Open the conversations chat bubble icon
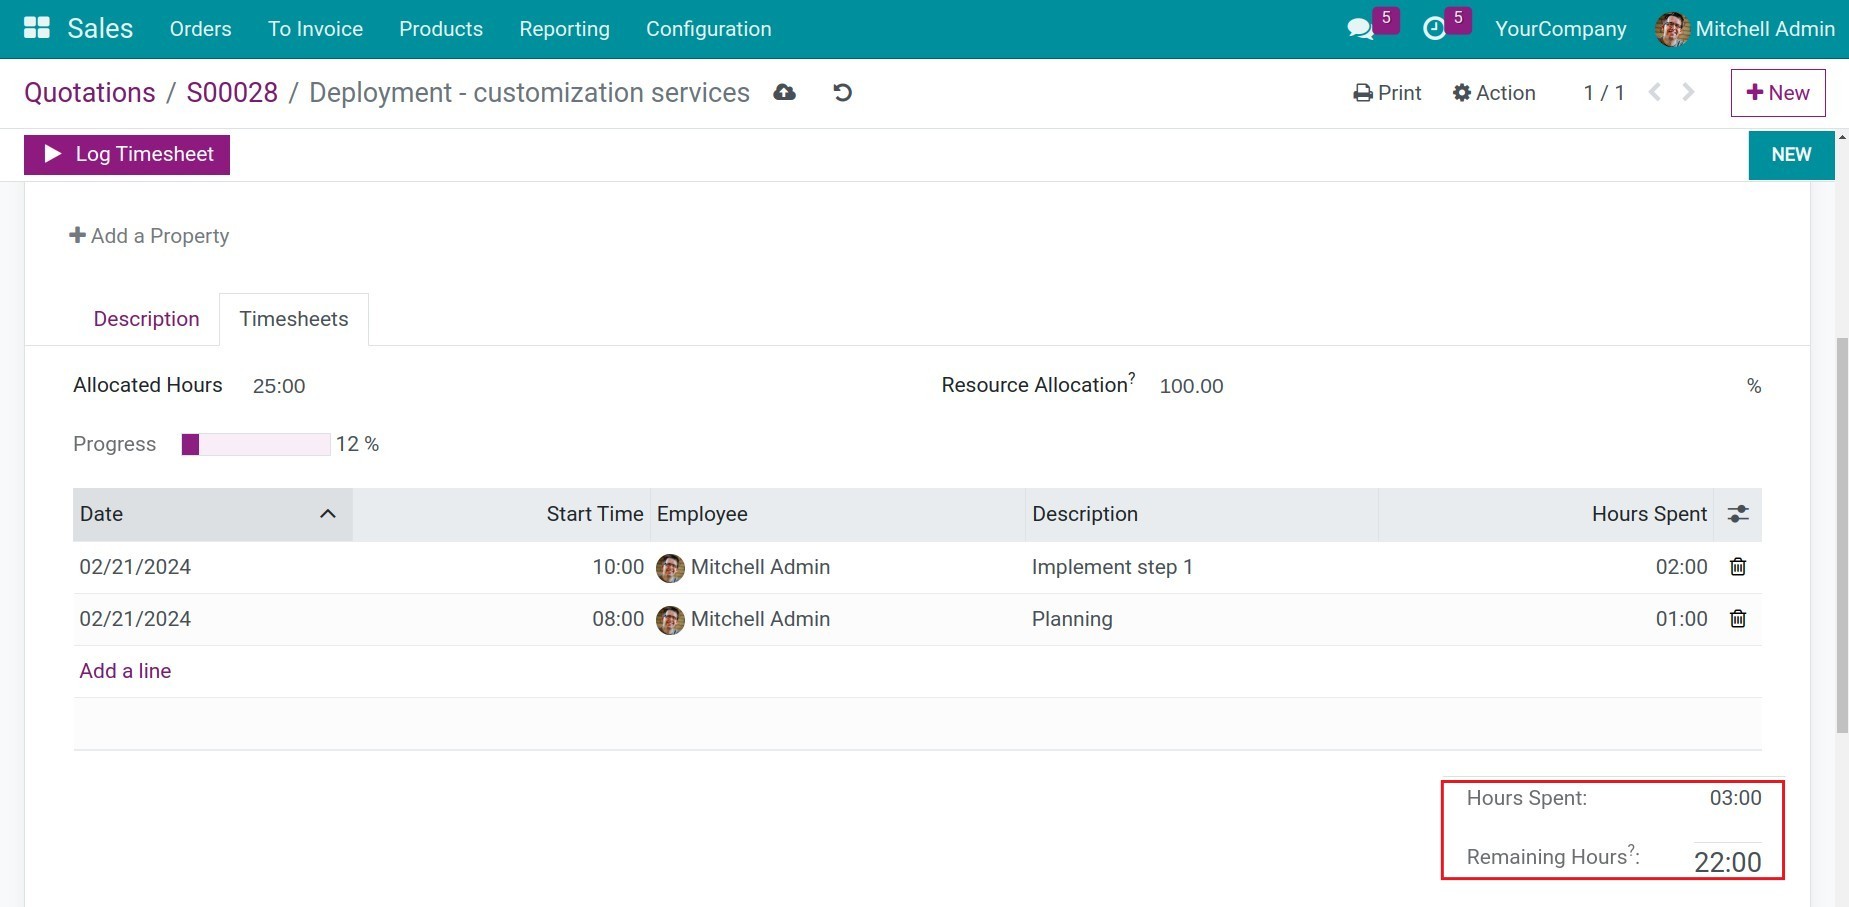Image resolution: width=1849 pixels, height=907 pixels. 1360,29
